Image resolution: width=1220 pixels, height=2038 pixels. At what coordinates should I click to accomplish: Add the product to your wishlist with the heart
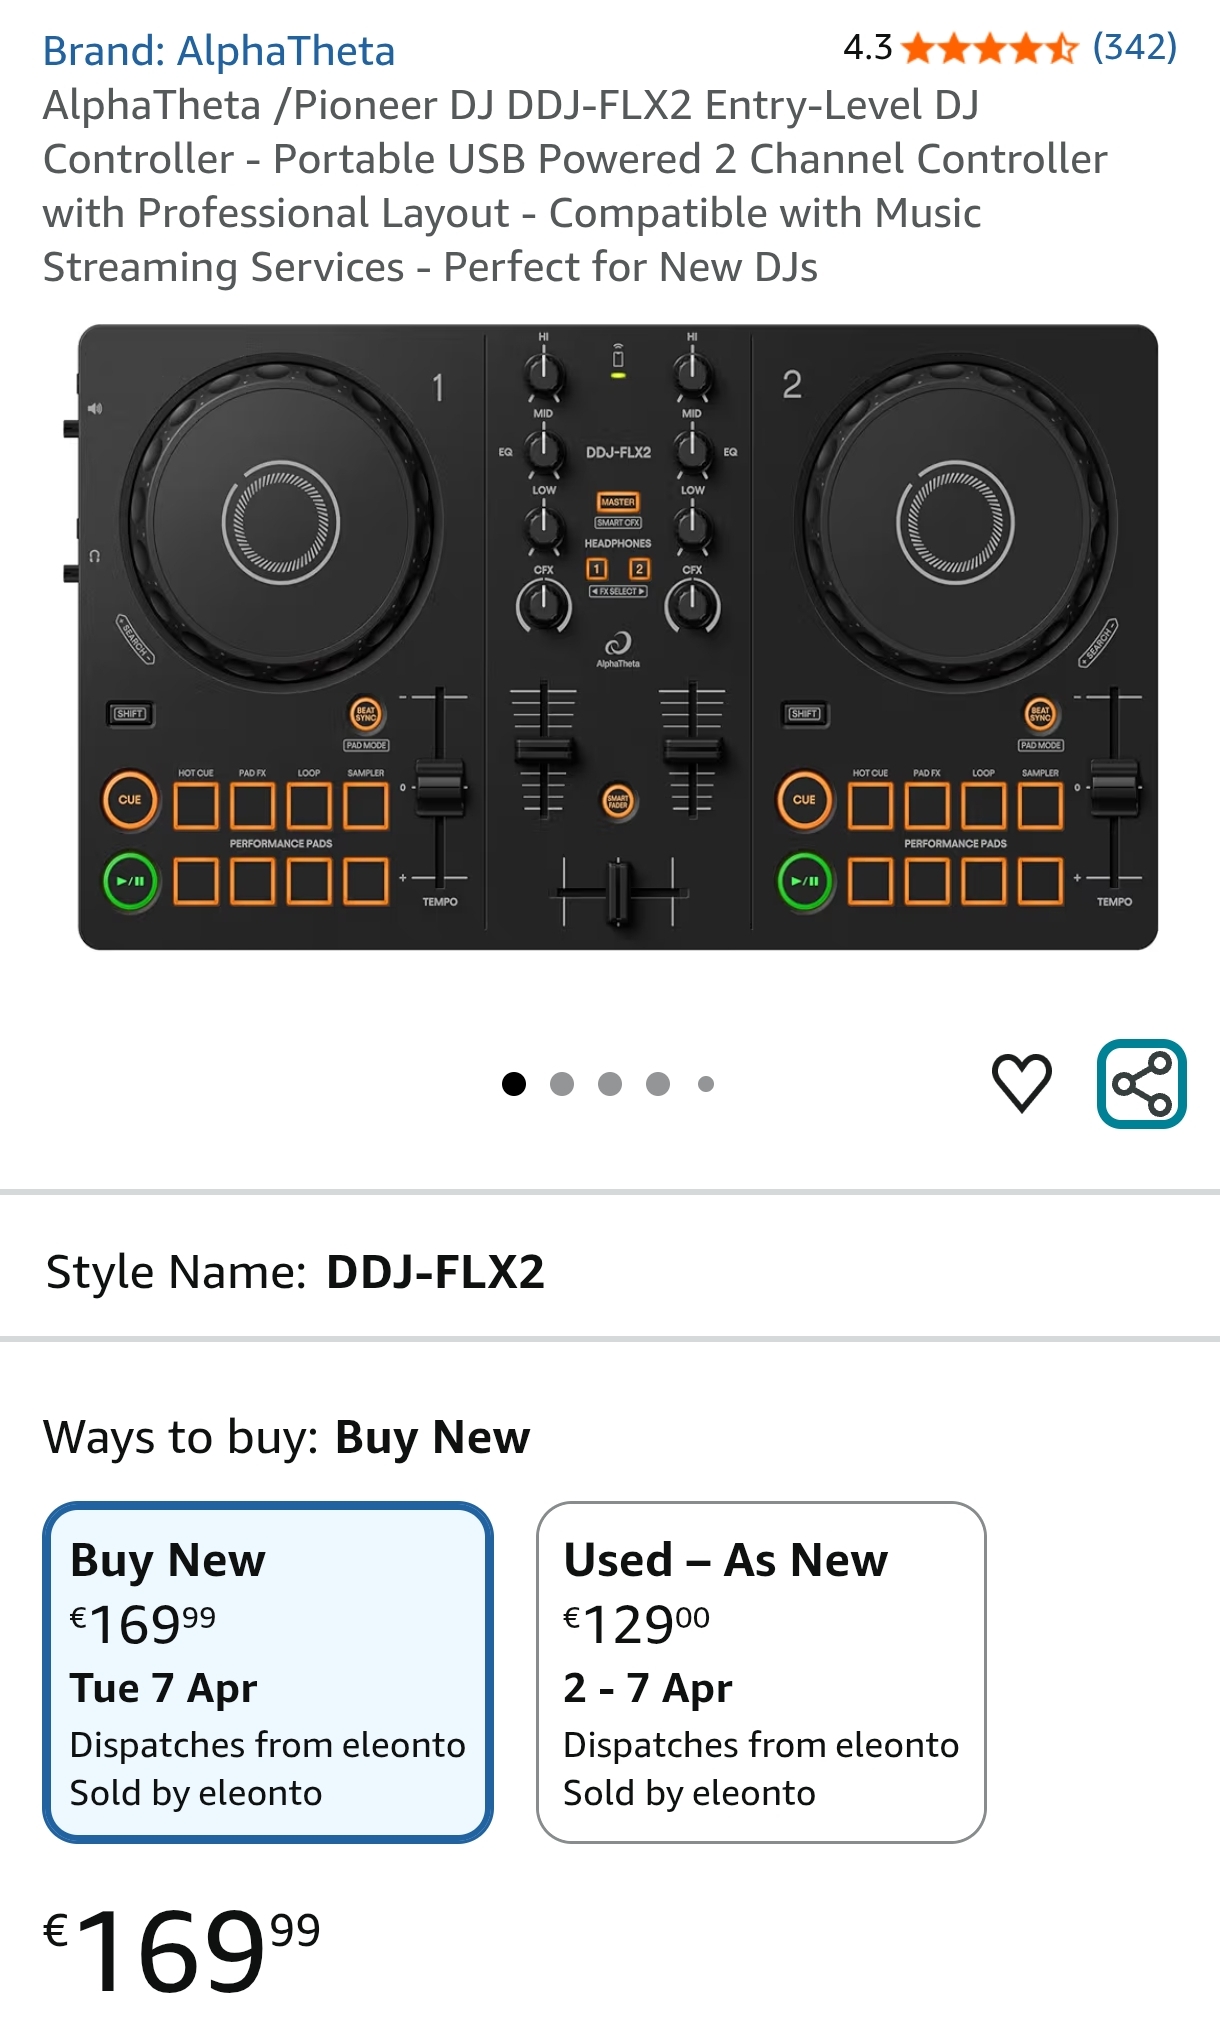[x=1021, y=1083]
